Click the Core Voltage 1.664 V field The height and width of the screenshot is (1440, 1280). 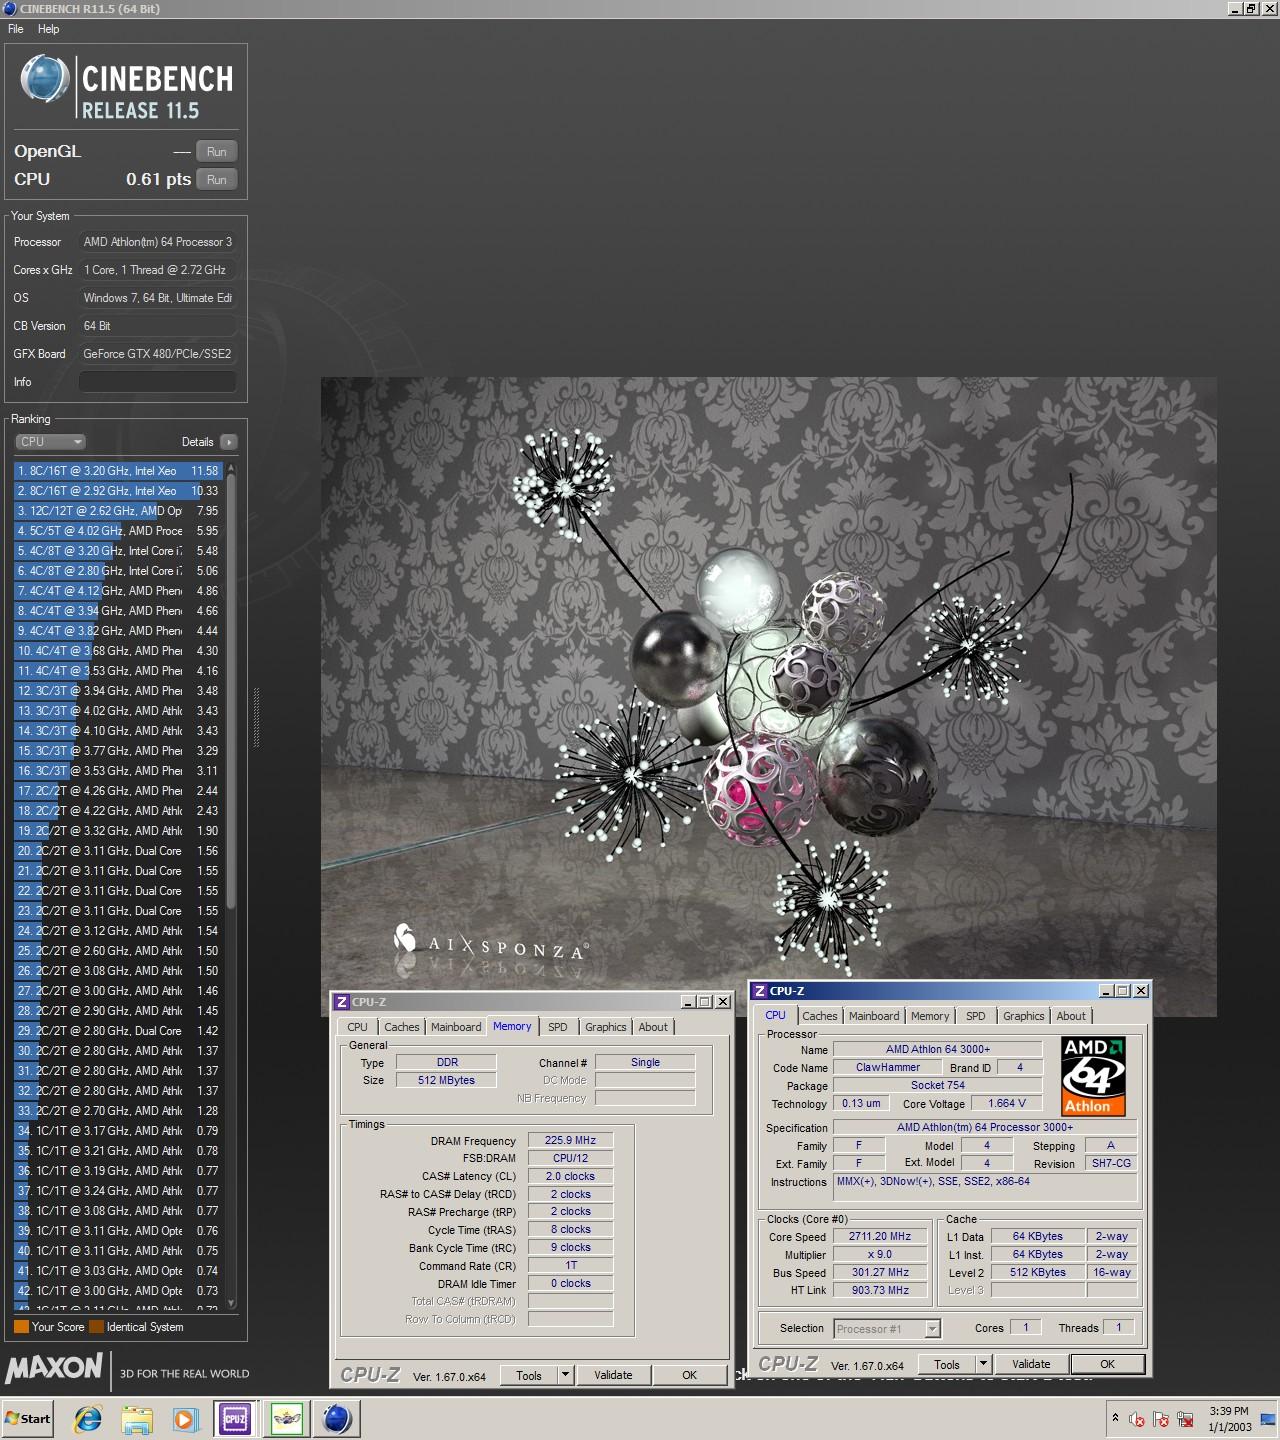pyautogui.click(x=1007, y=1103)
